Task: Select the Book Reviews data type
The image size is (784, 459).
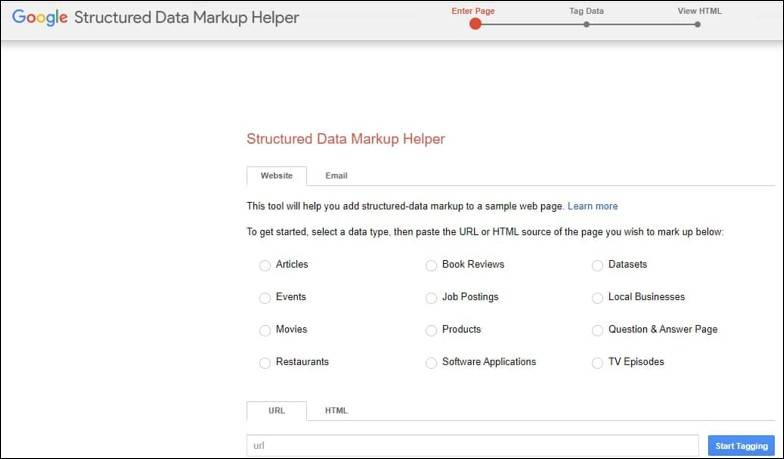Action: [431, 266]
